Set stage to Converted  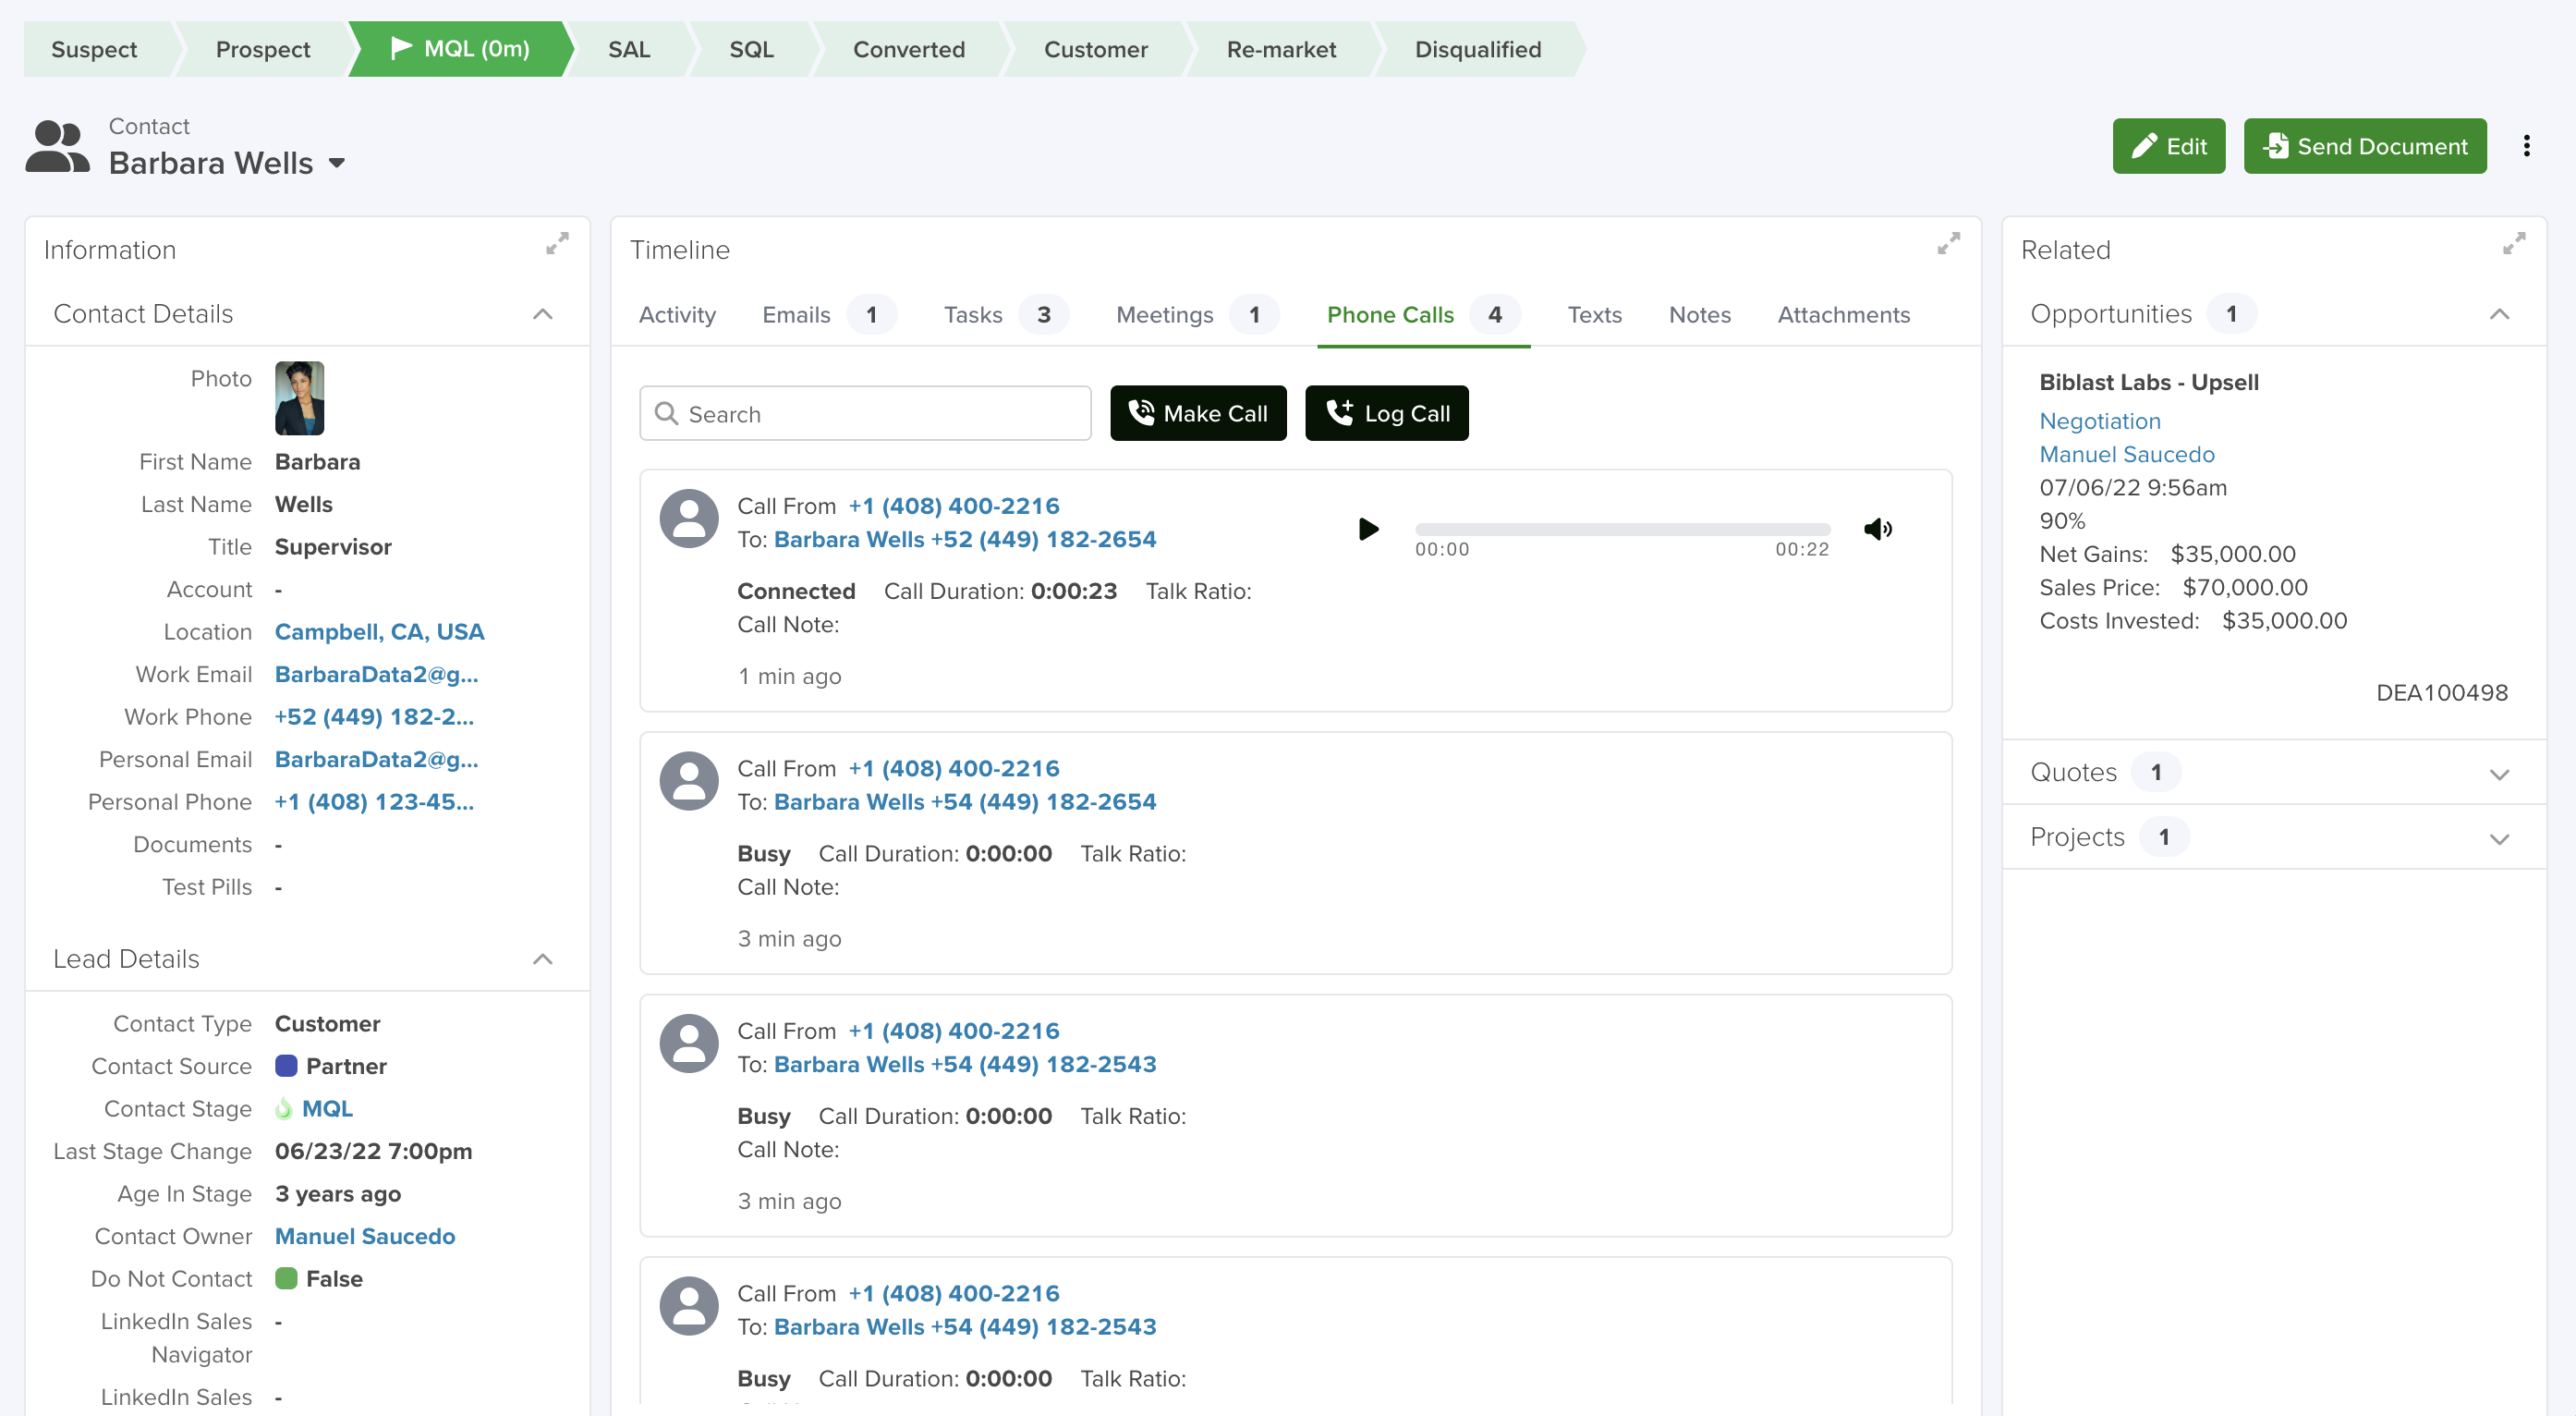[908, 49]
